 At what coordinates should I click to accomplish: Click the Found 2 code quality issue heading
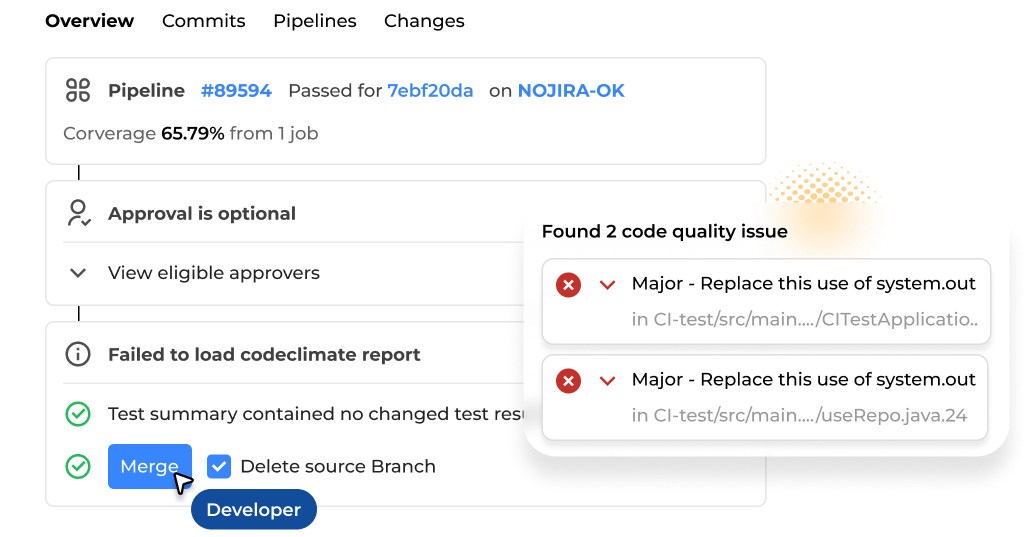tap(664, 232)
